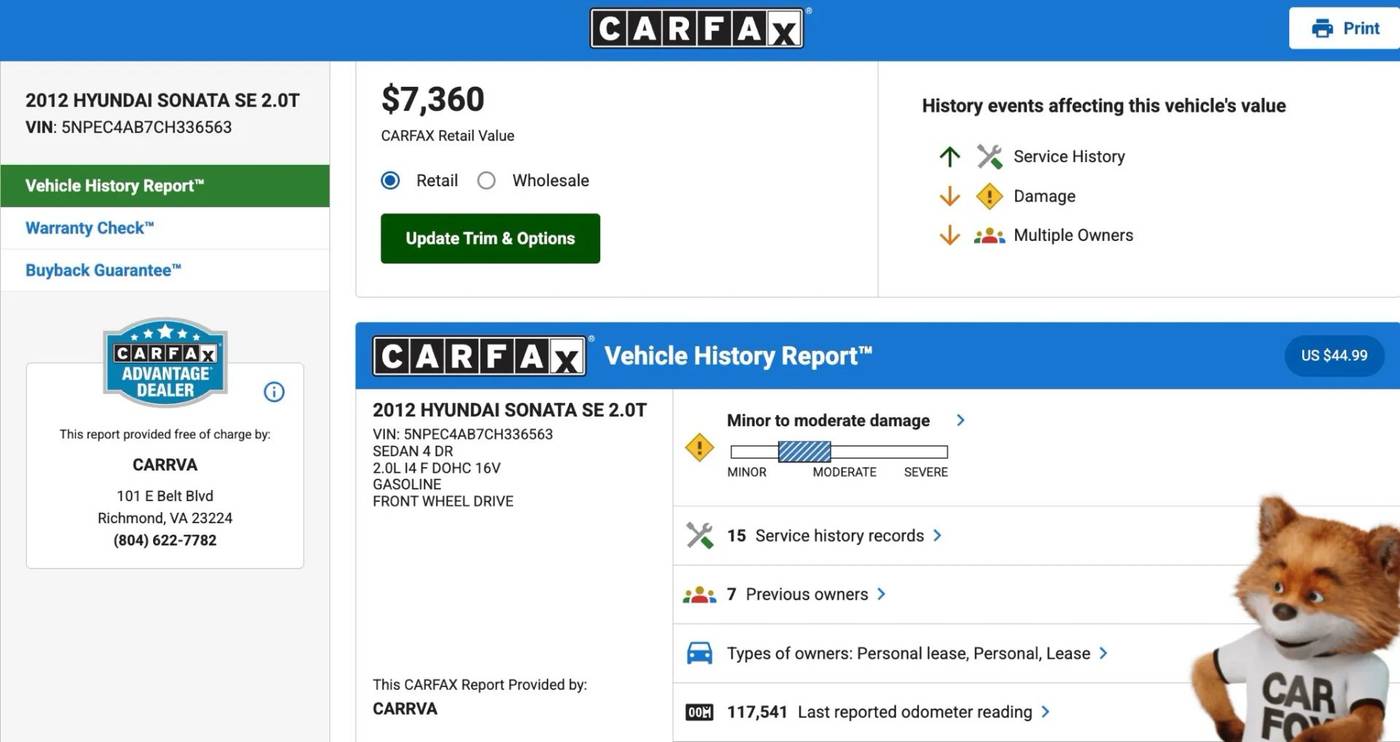Viewport: 1400px width, 742px height.
Task: Select the Retail radio button
Action: [x=390, y=181]
